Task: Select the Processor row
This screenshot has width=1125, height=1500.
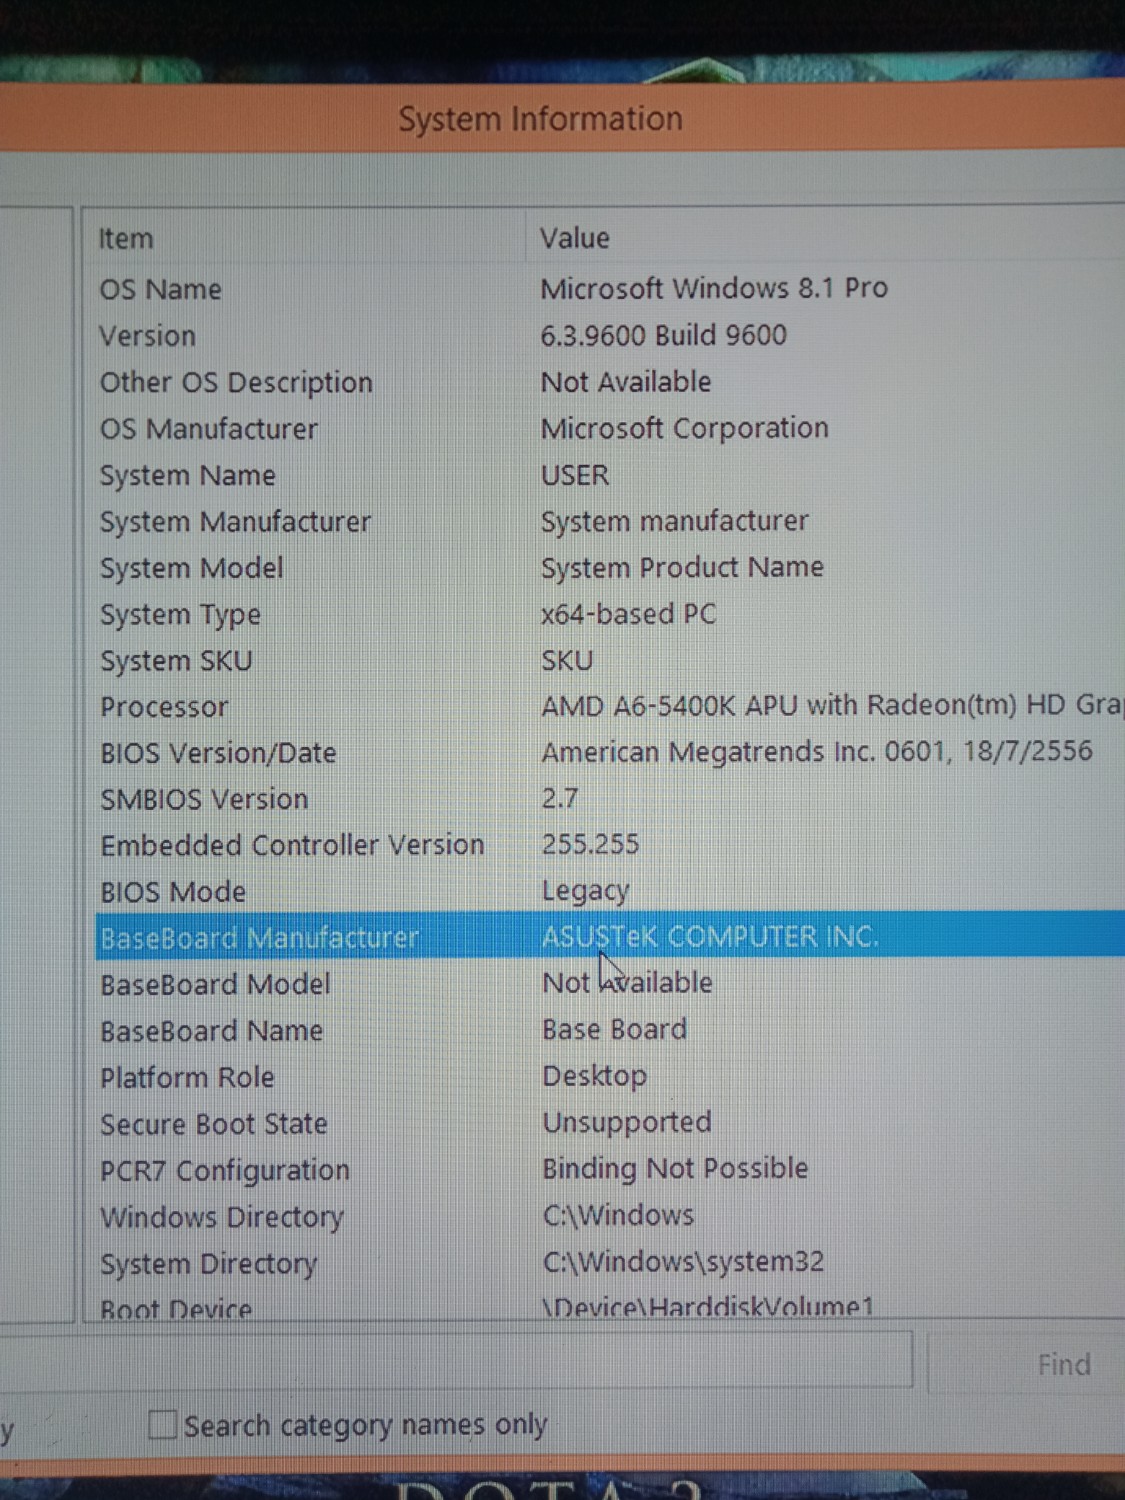Action: pos(609,706)
